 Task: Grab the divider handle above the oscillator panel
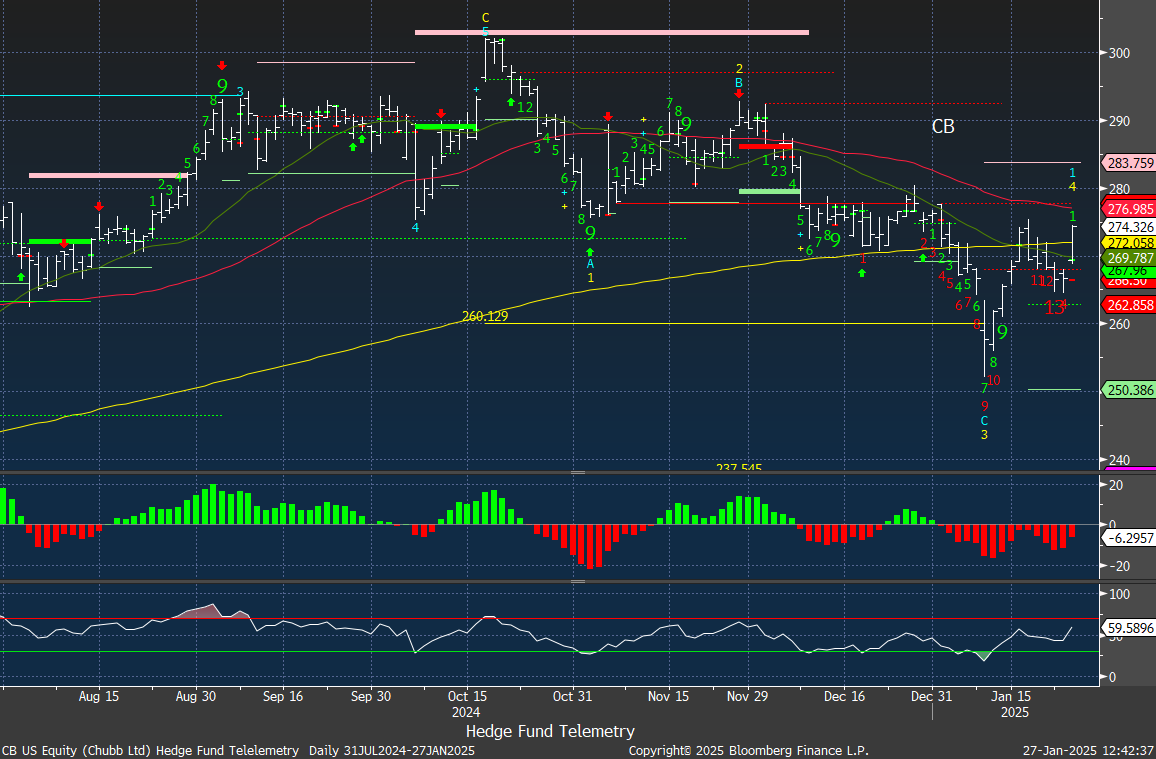pos(578,581)
